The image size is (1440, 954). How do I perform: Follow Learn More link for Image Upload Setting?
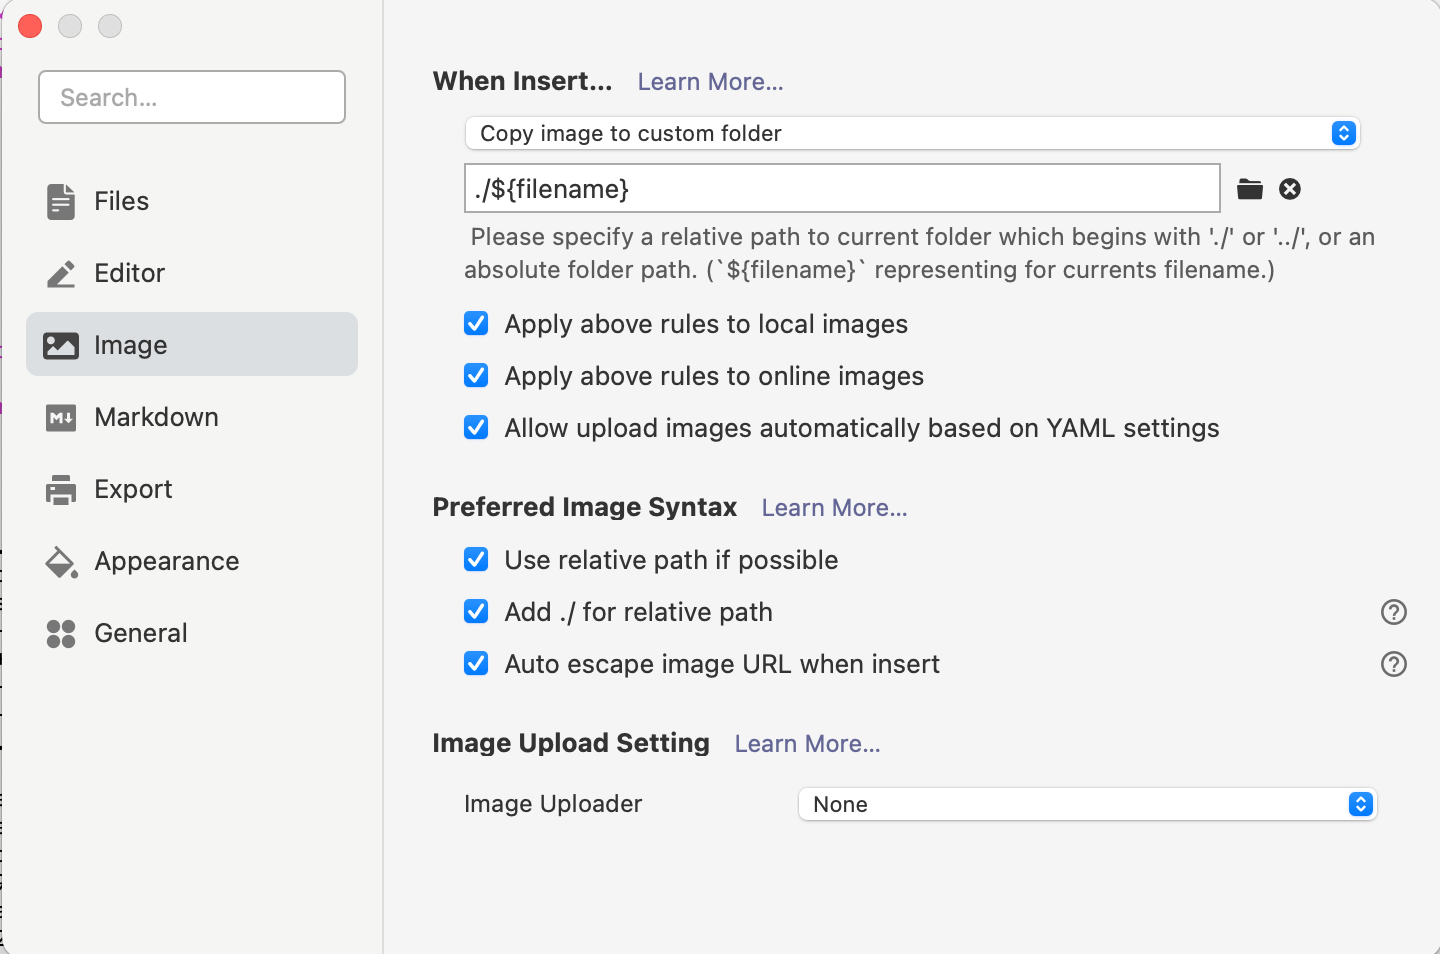pos(807,744)
